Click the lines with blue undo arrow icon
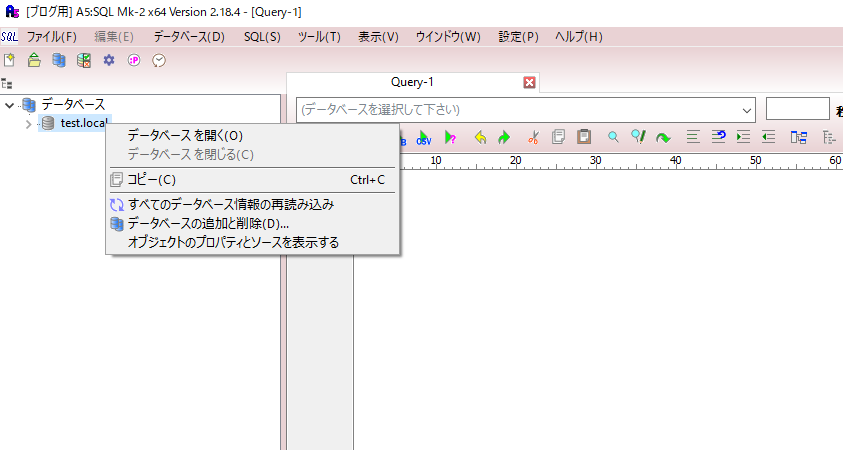Image resolution: width=843 pixels, height=450 pixels. click(x=718, y=137)
